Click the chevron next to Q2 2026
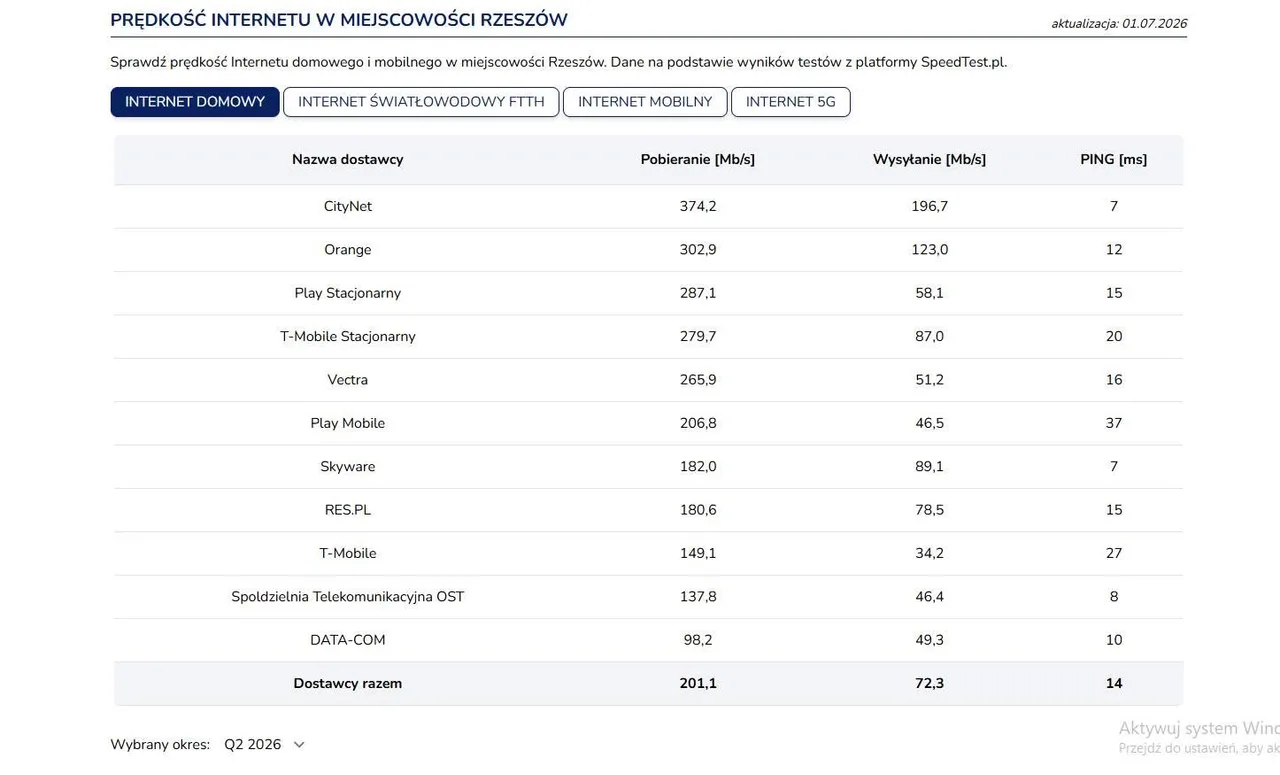 298,745
